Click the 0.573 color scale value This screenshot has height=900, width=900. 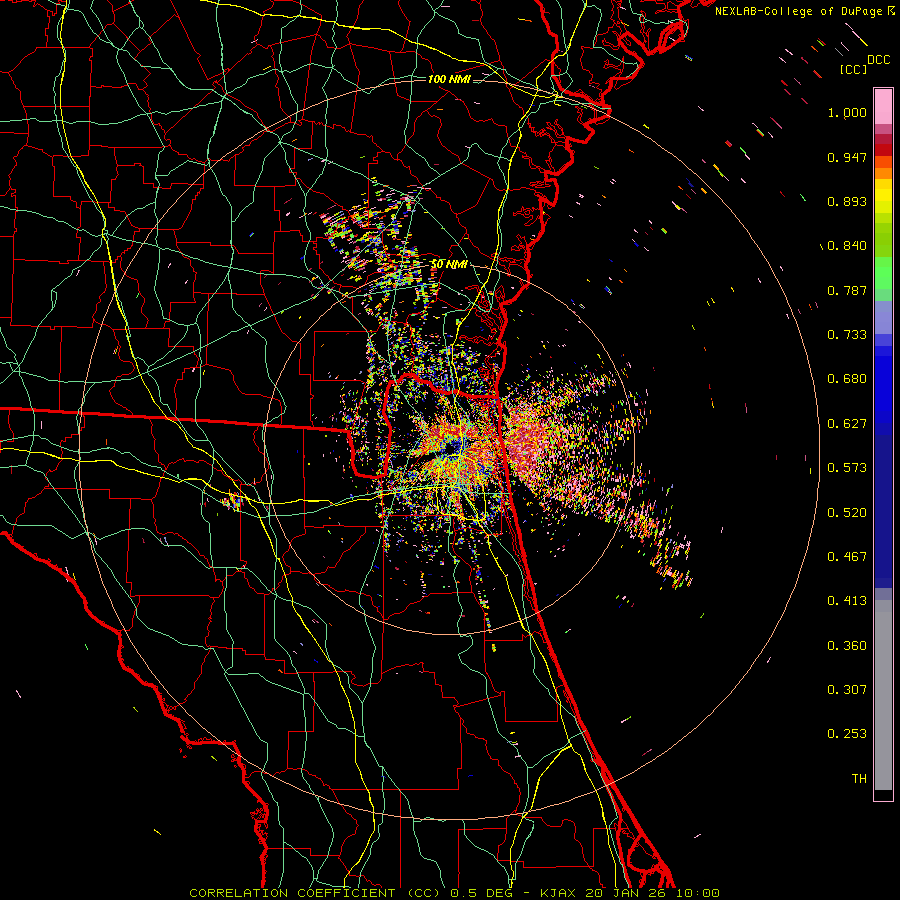point(847,468)
